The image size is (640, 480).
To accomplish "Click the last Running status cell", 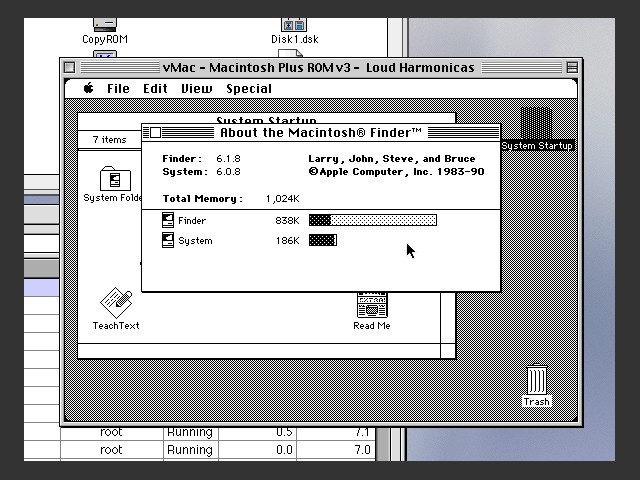I will pyautogui.click(x=189, y=450).
